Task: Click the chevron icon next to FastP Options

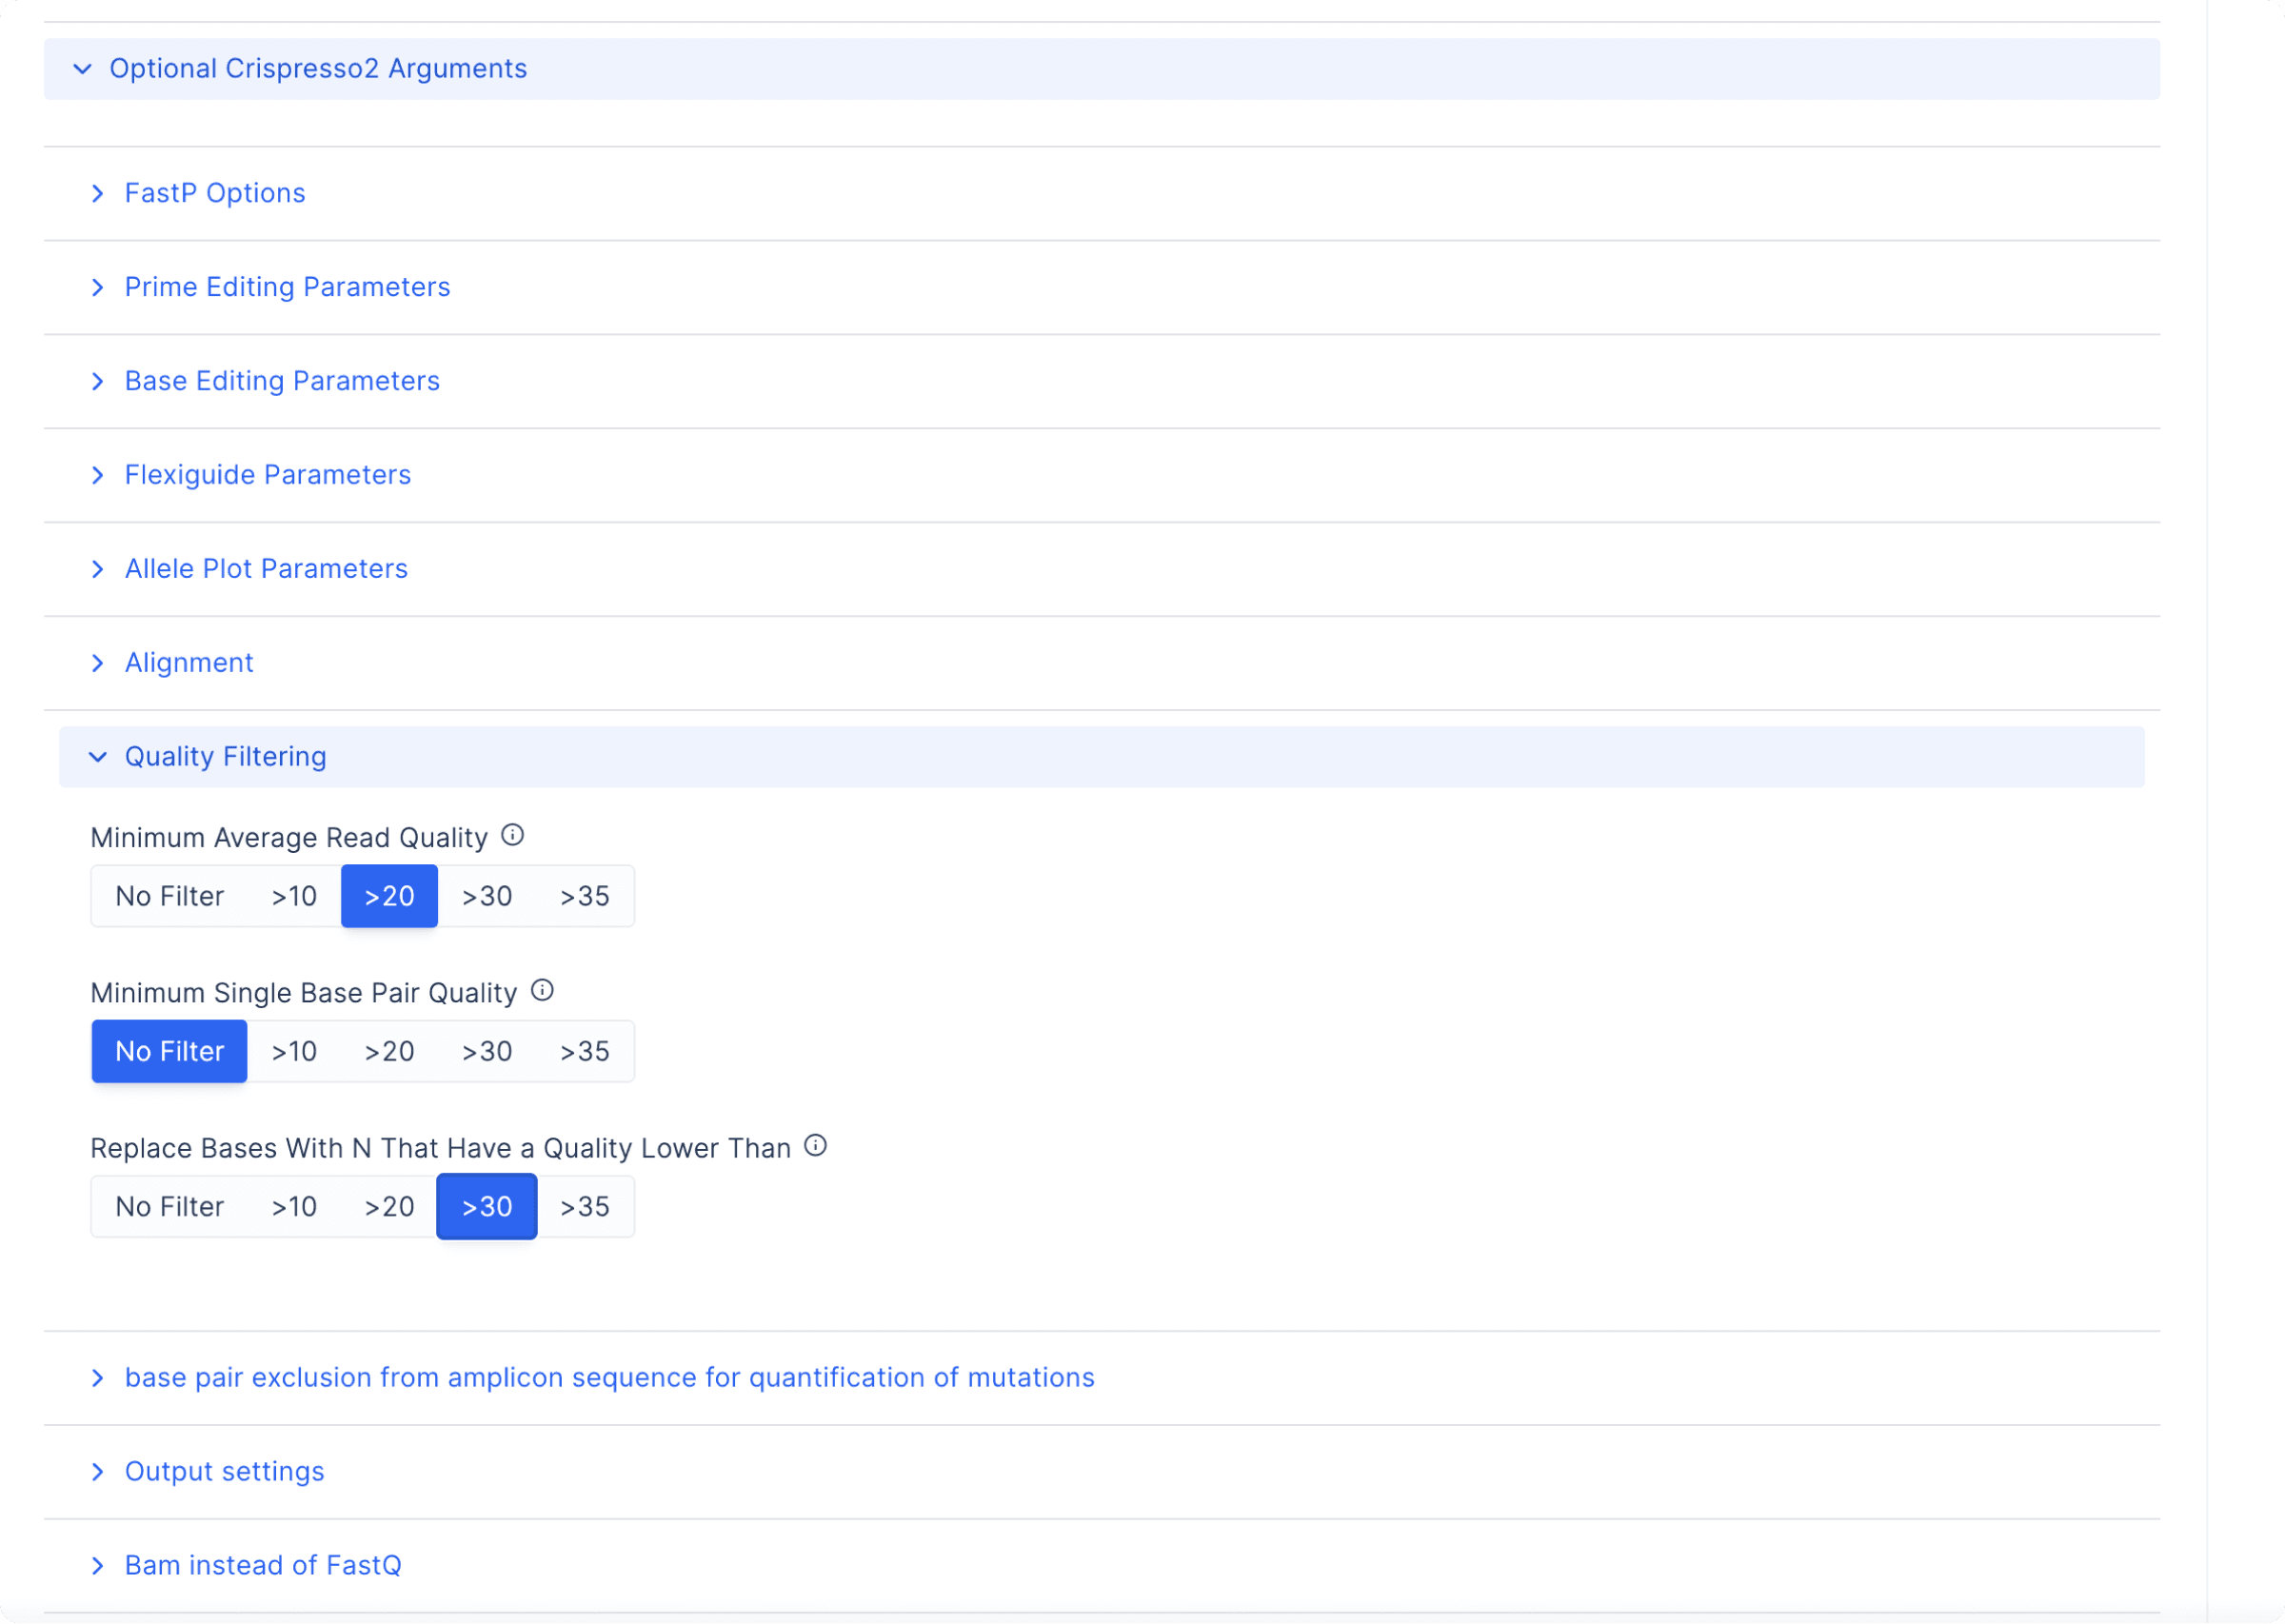Action: (97, 193)
